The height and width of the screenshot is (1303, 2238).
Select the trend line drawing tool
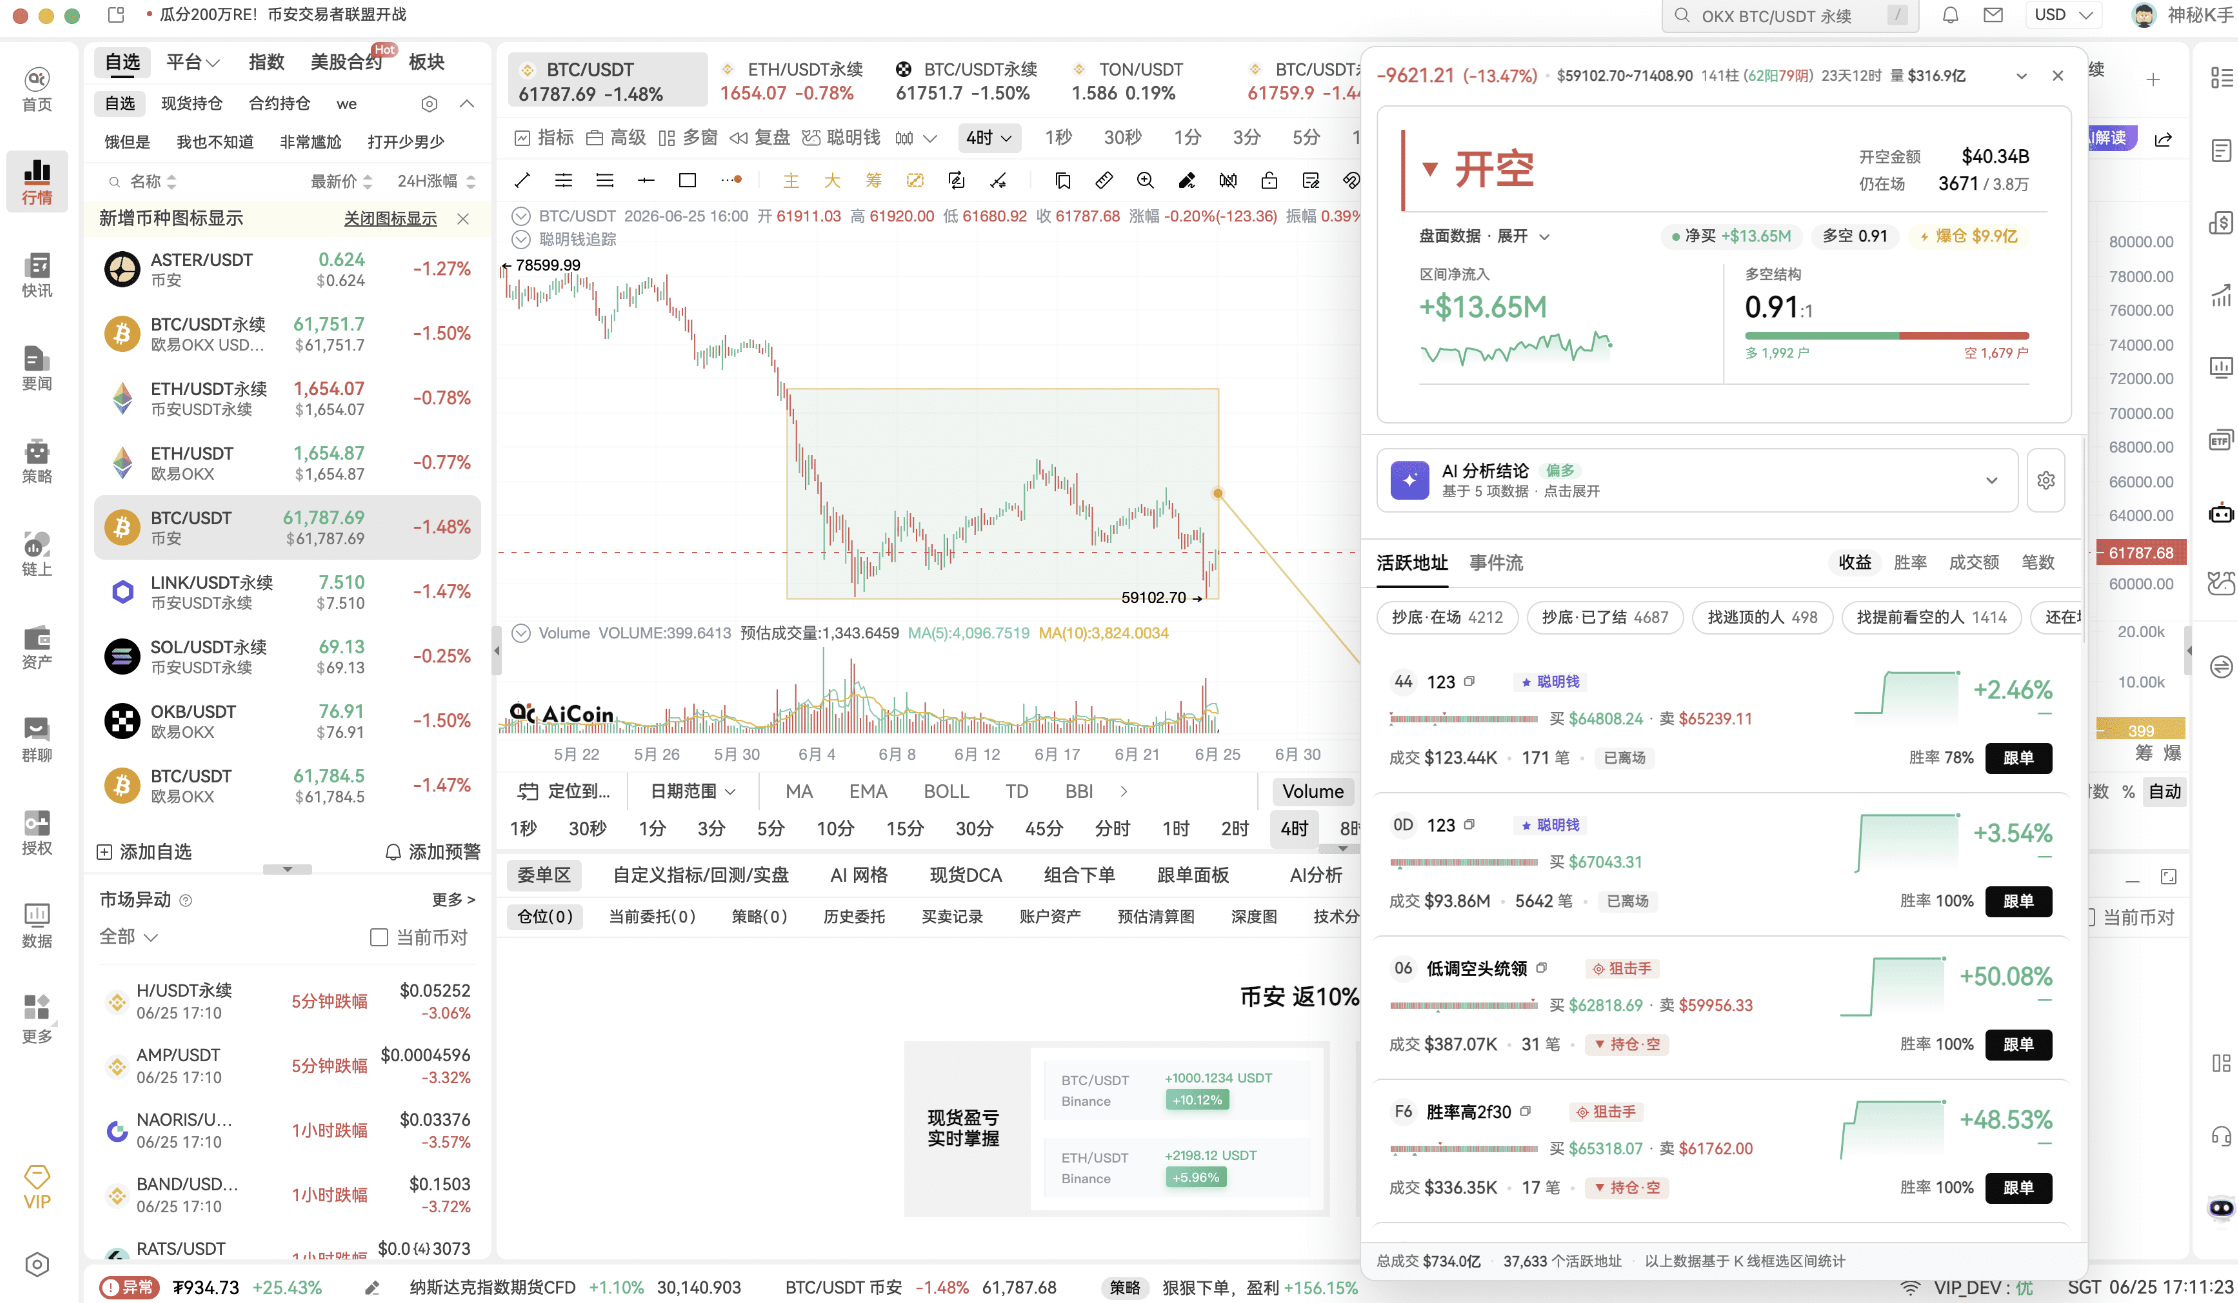(x=522, y=180)
